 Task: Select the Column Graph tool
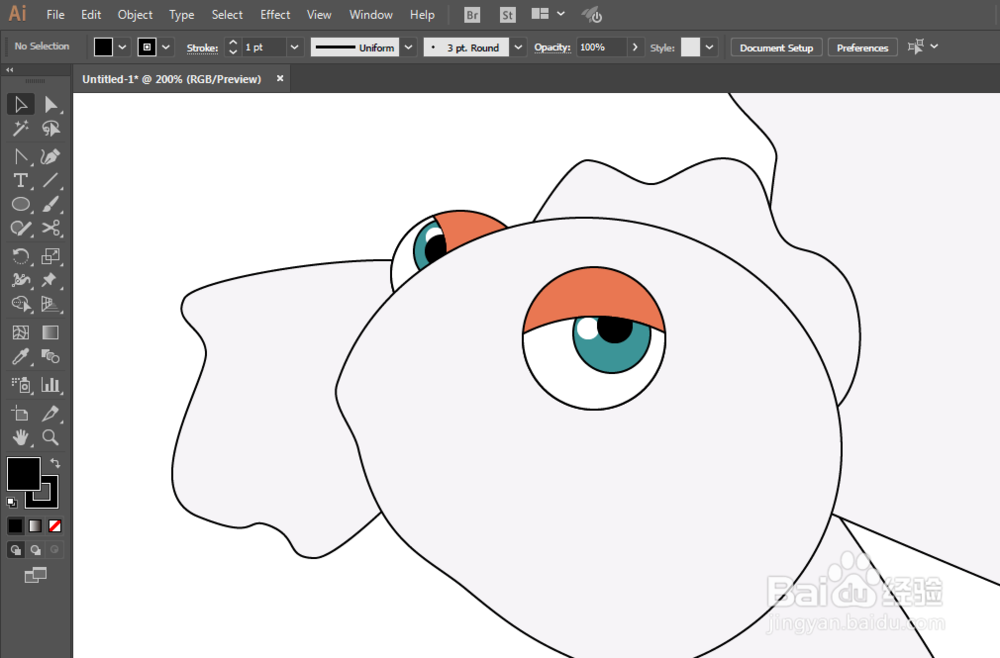(x=50, y=384)
